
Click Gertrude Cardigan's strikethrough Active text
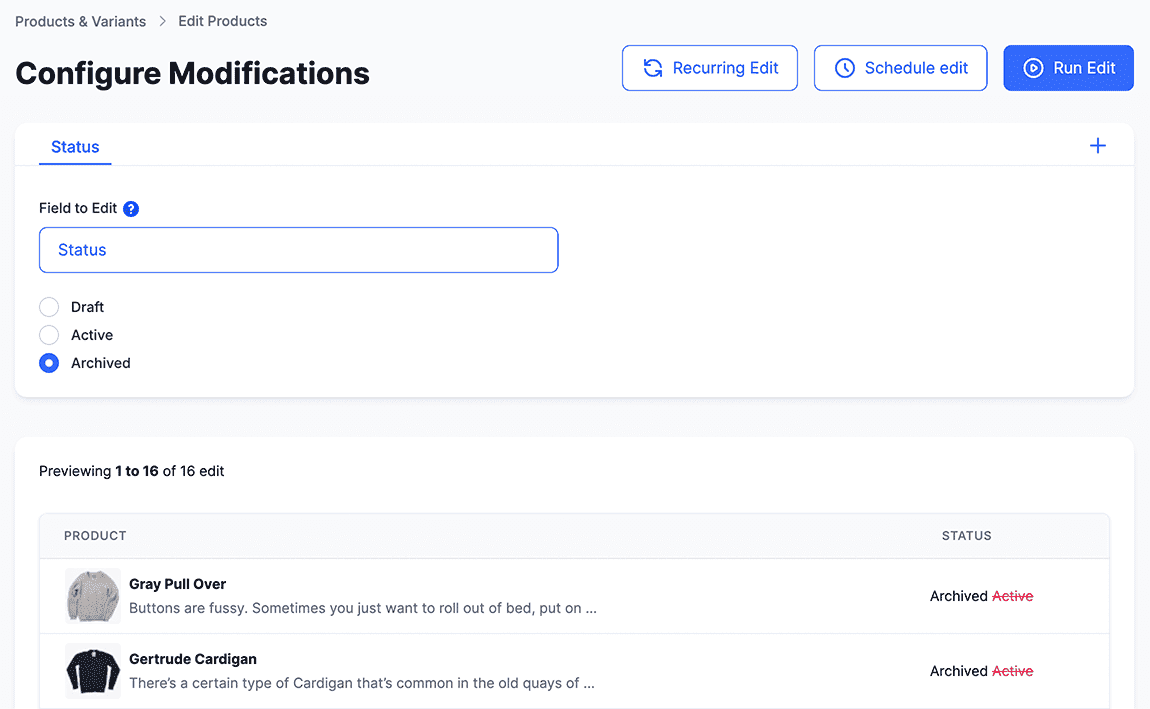pyautogui.click(x=1012, y=671)
